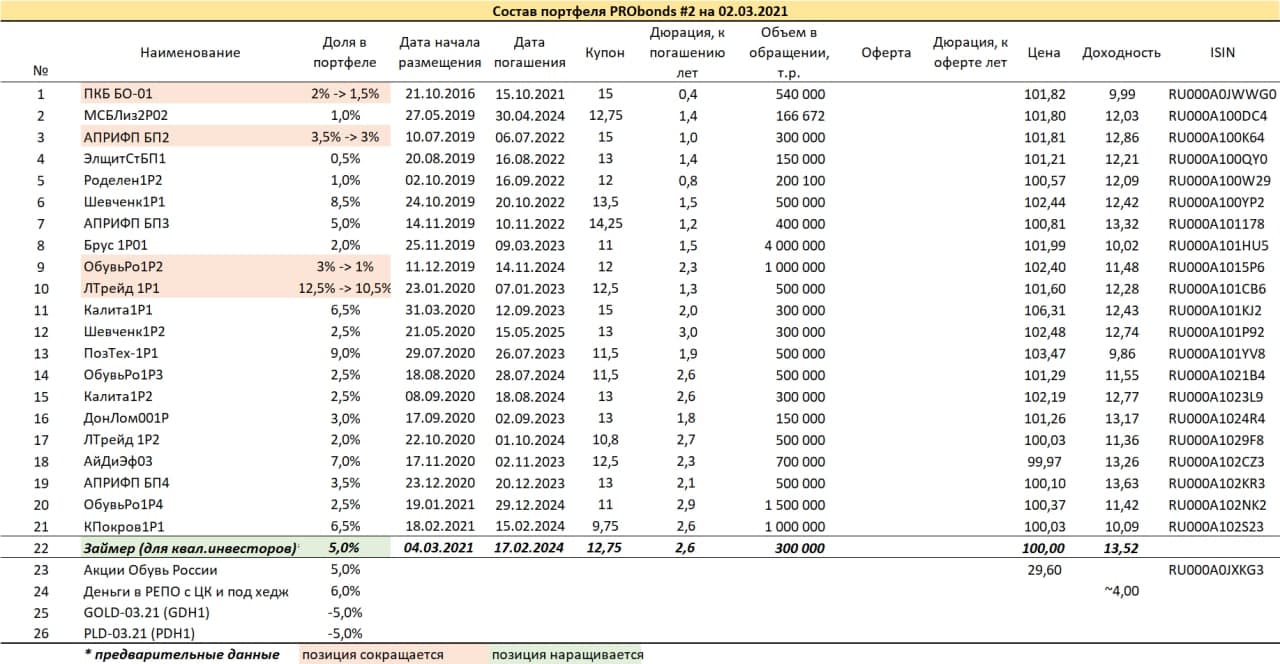
Task: Click the "Оферта" column header
Action: [x=885, y=52]
